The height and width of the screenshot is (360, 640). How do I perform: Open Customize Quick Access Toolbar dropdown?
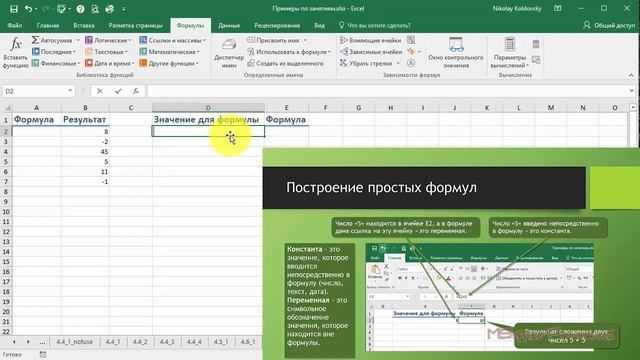[124, 9]
